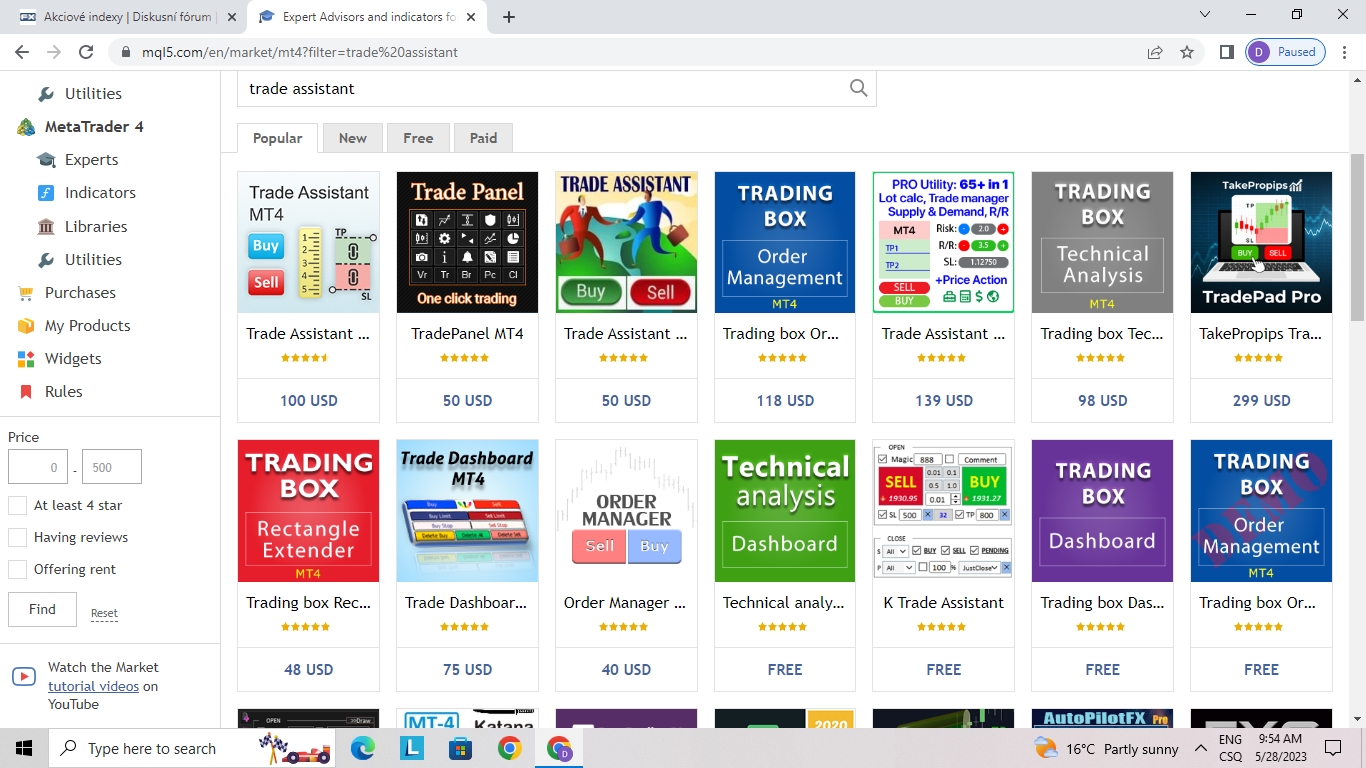Click the Find button

[x=42, y=609]
